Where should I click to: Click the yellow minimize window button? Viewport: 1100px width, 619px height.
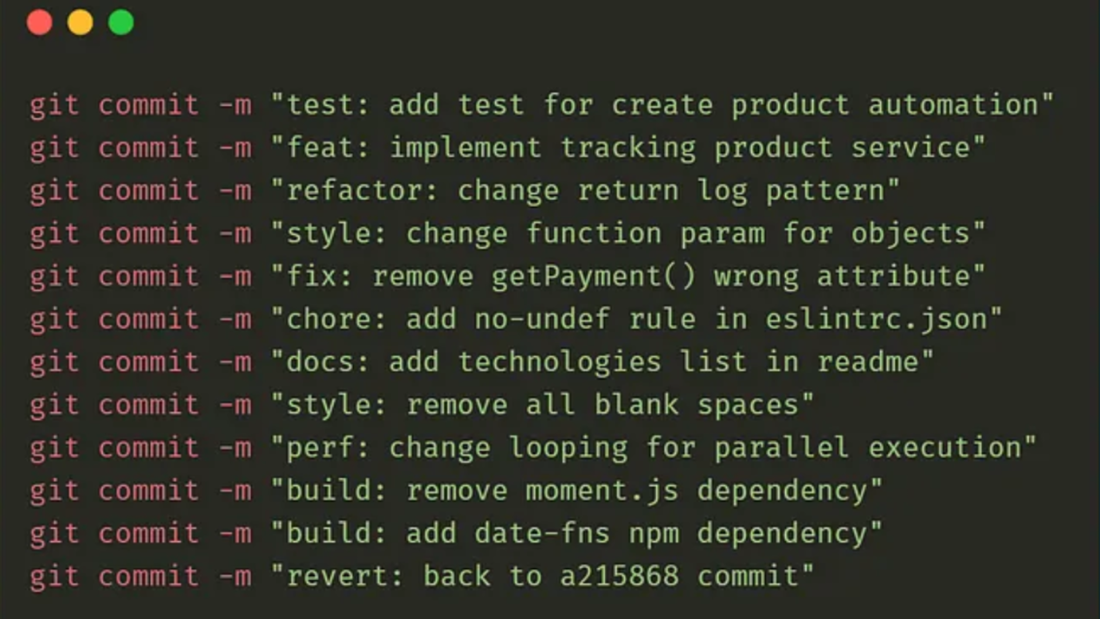pyautogui.click(x=80, y=22)
